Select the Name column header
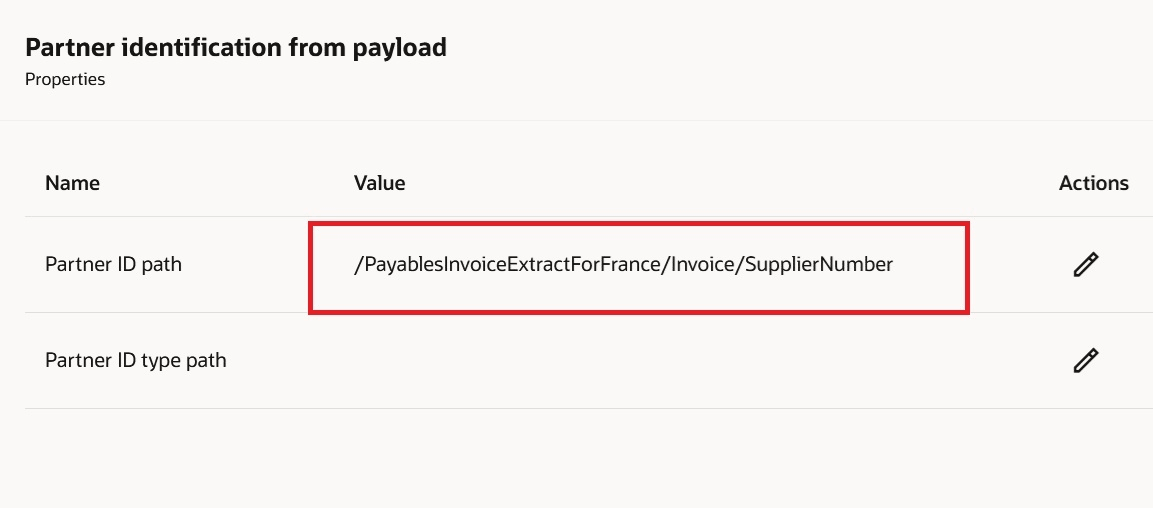1153x508 pixels. (72, 183)
